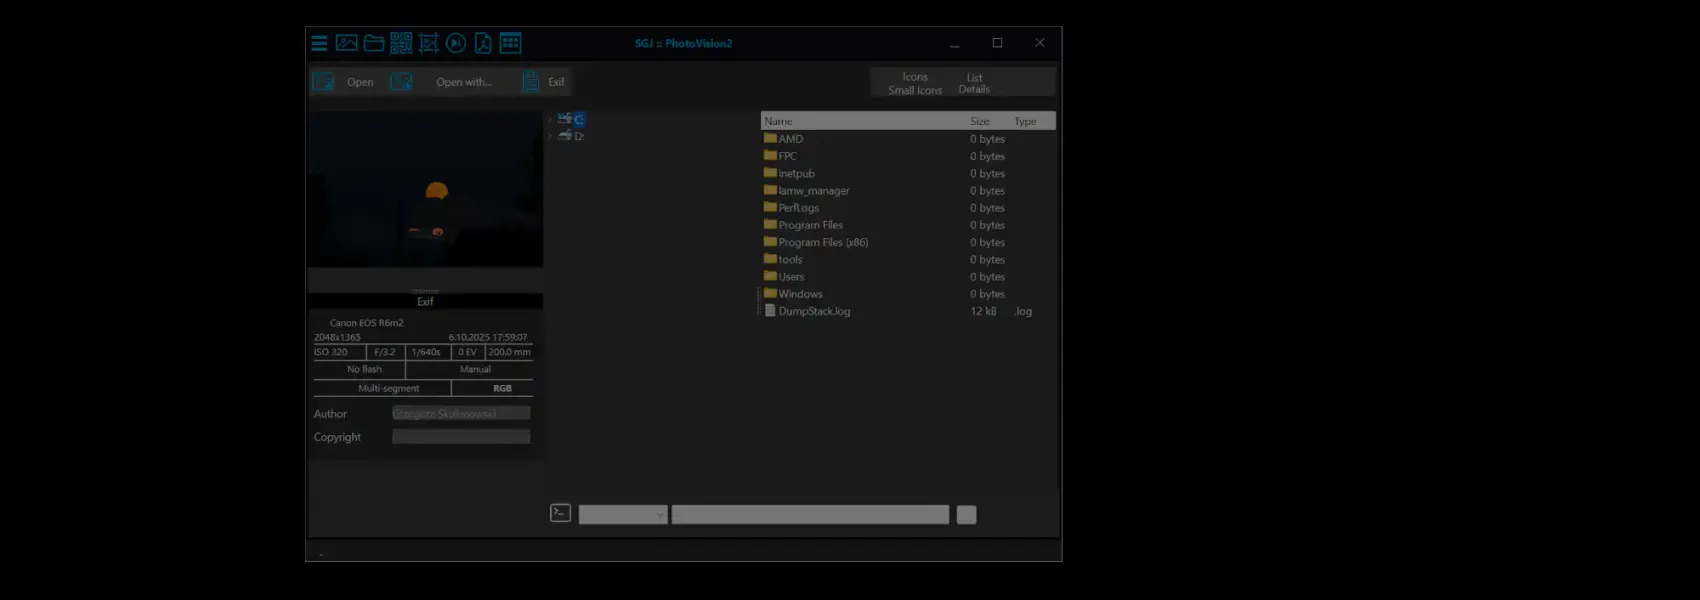
Task: Open the hamburger main menu
Action: (x=319, y=43)
